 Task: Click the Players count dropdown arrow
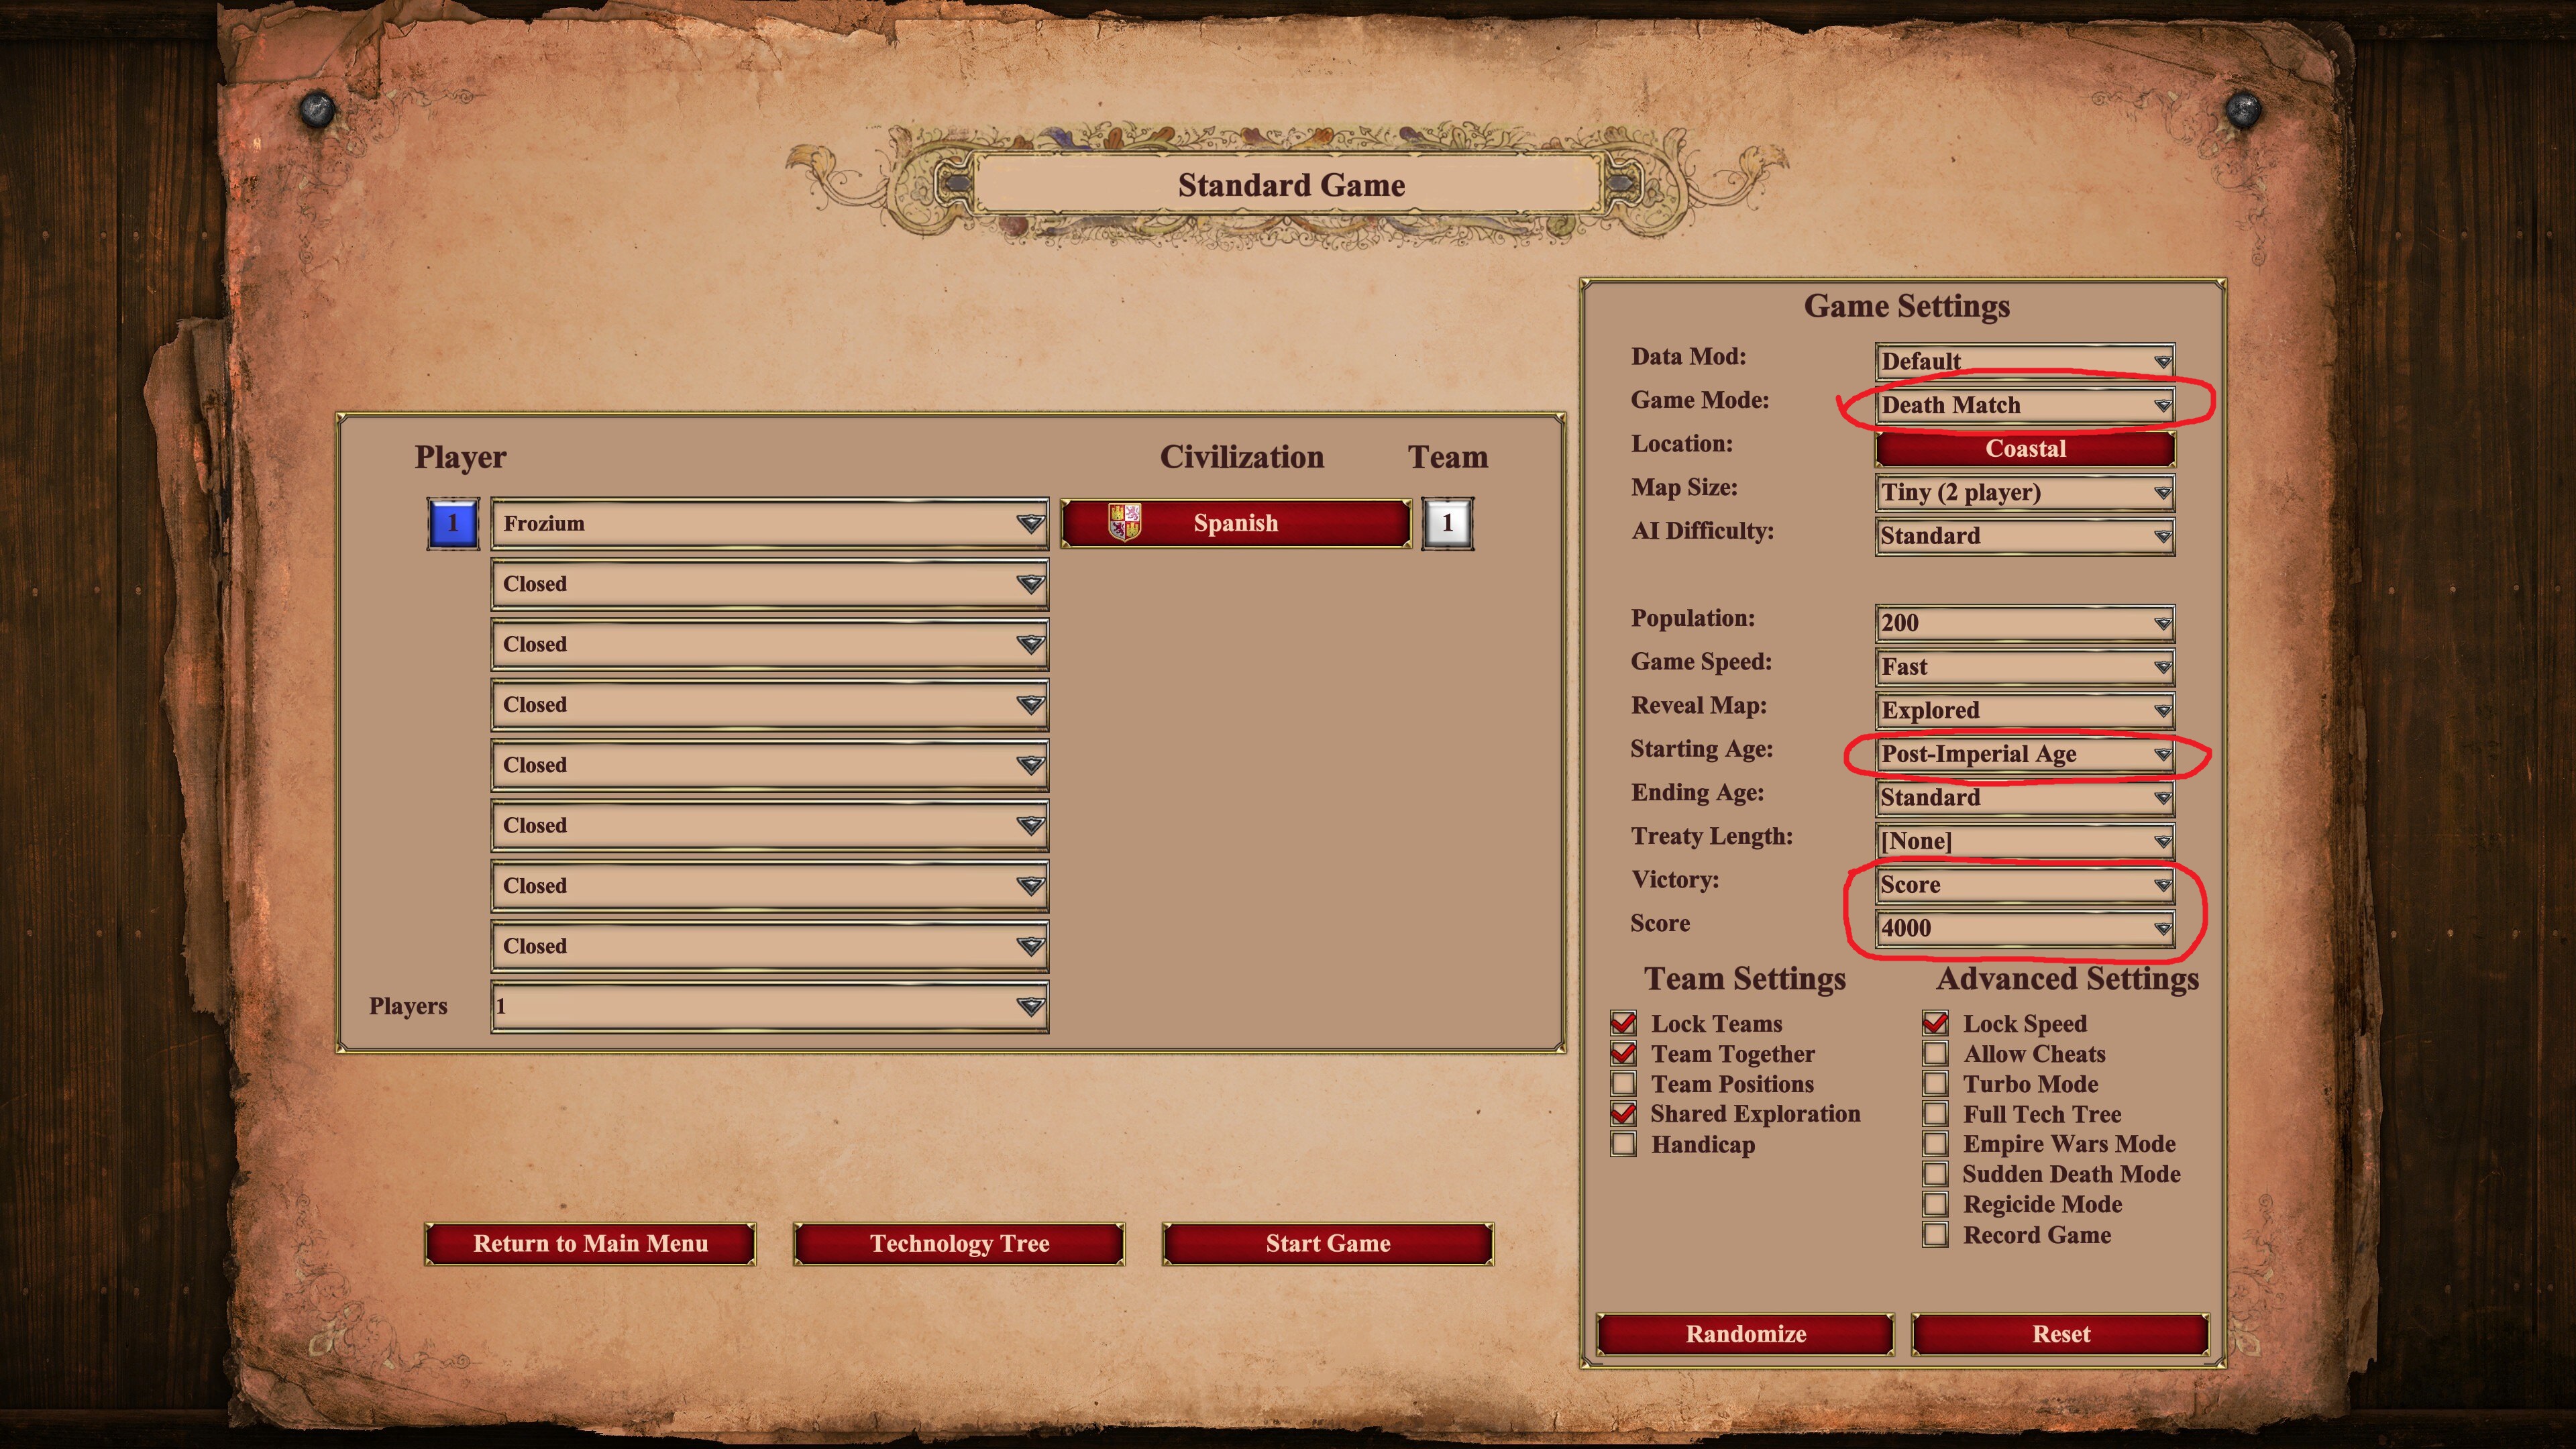[x=1030, y=1006]
